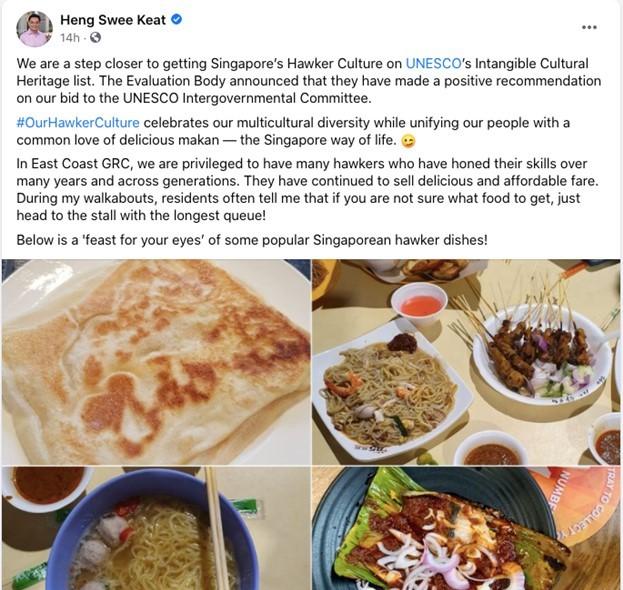Open Heng Swee Keat's profile picture
Image resolution: width=623 pixels, height=590 pixels.
[35, 29]
